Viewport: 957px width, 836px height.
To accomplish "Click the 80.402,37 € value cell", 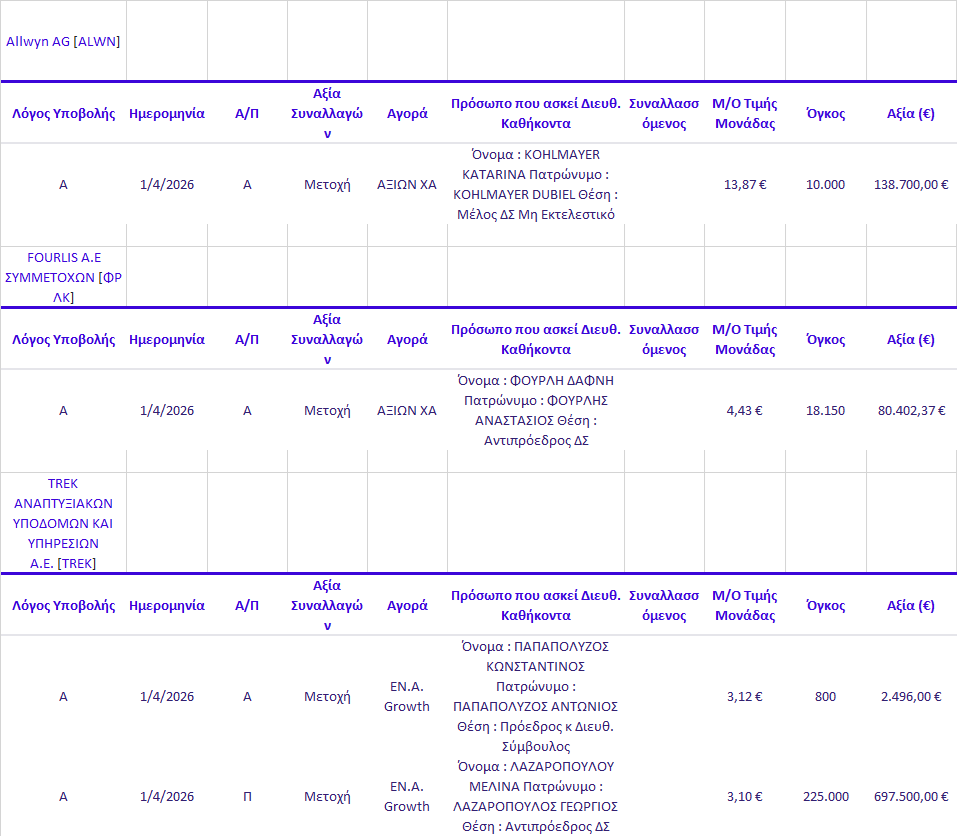I will tap(911, 411).
